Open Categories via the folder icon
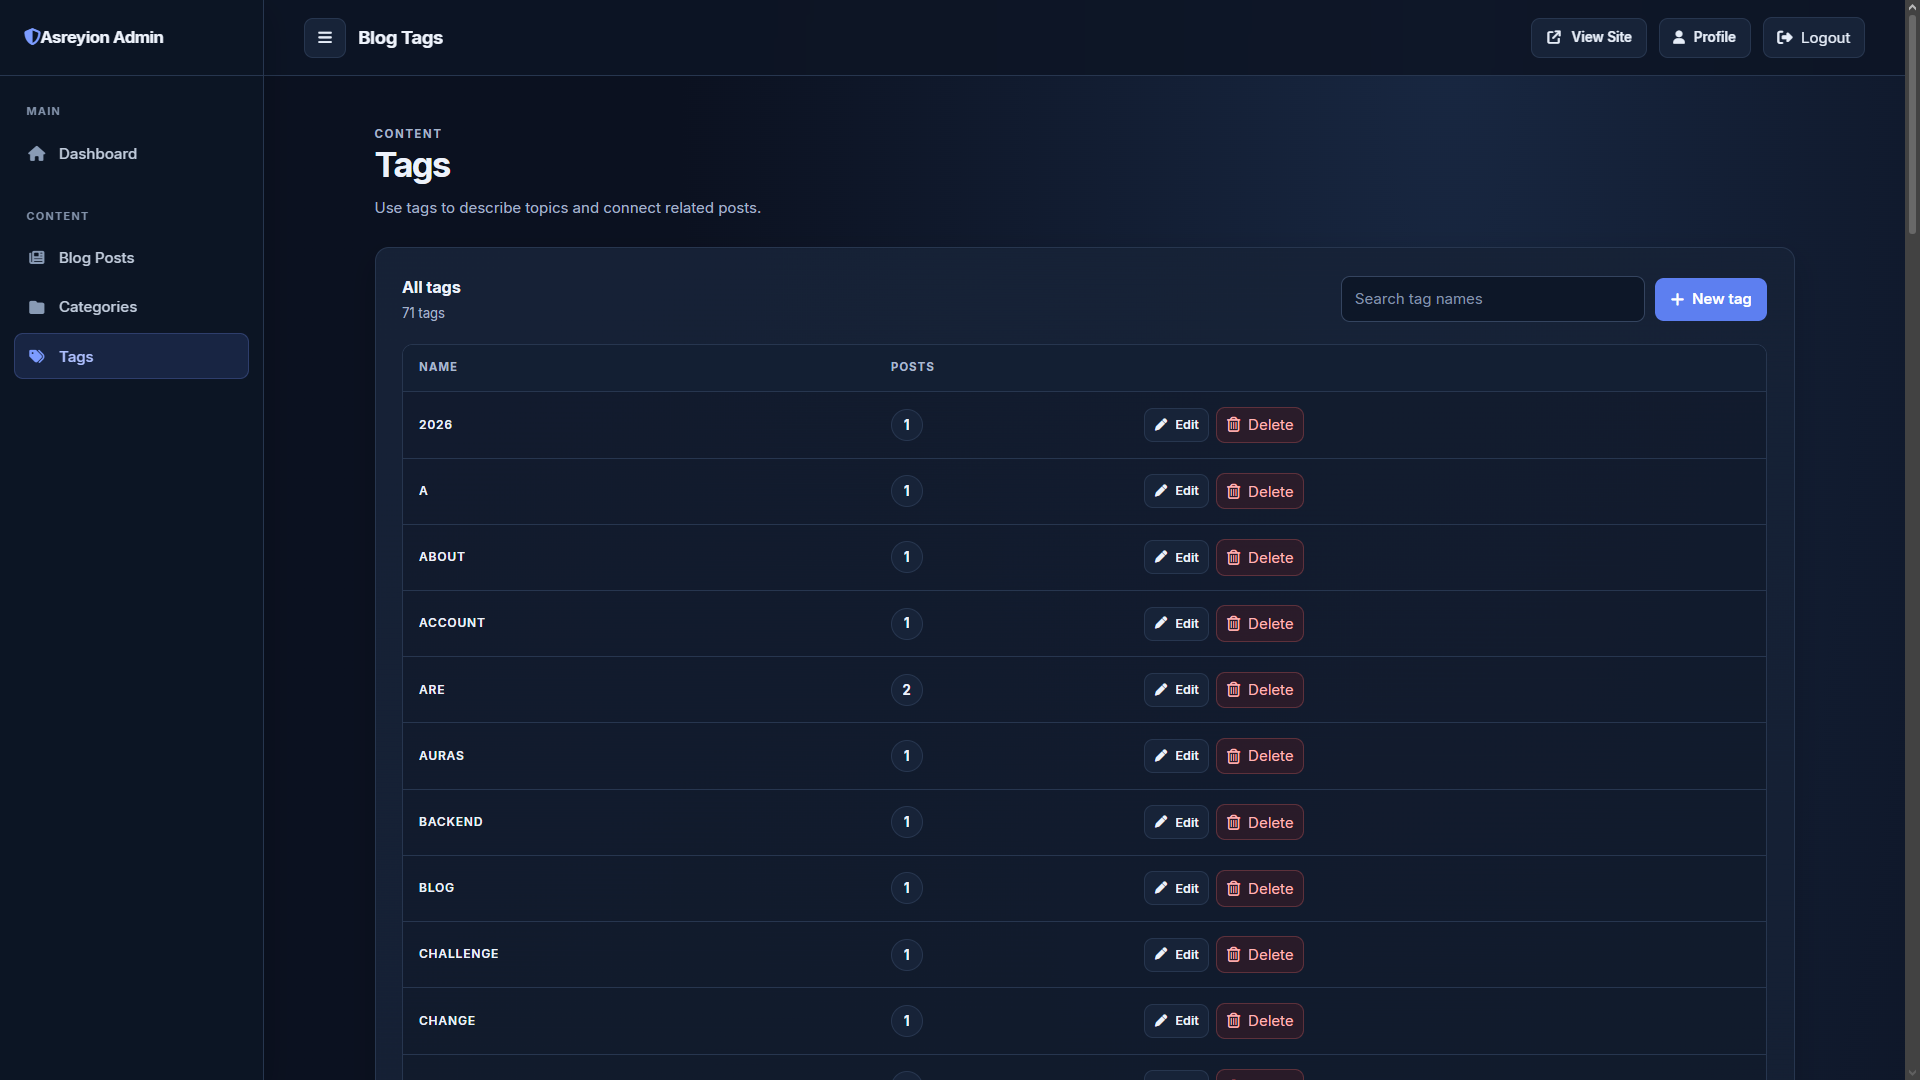This screenshot has height=1080, width=1920. (x=37, y=307)
